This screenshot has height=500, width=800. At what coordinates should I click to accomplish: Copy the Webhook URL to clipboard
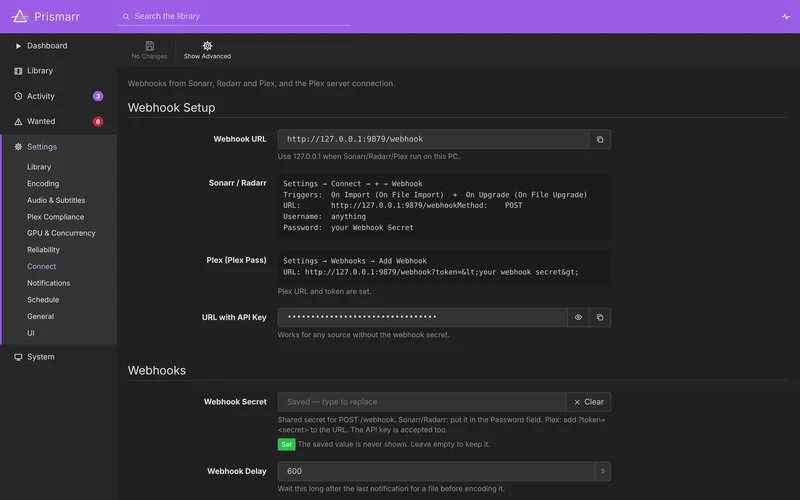[600, 139]
